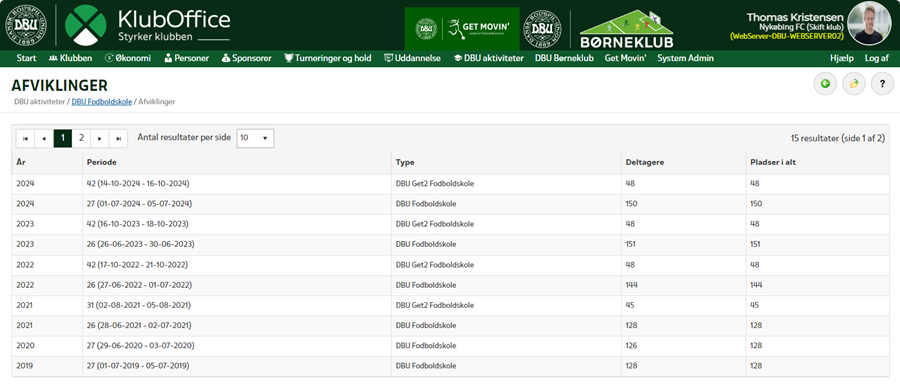Open the Personer menu
Image resolution: width=900 pixels, height=388 pixels.
pyautogui.click(x=187, y=58)
